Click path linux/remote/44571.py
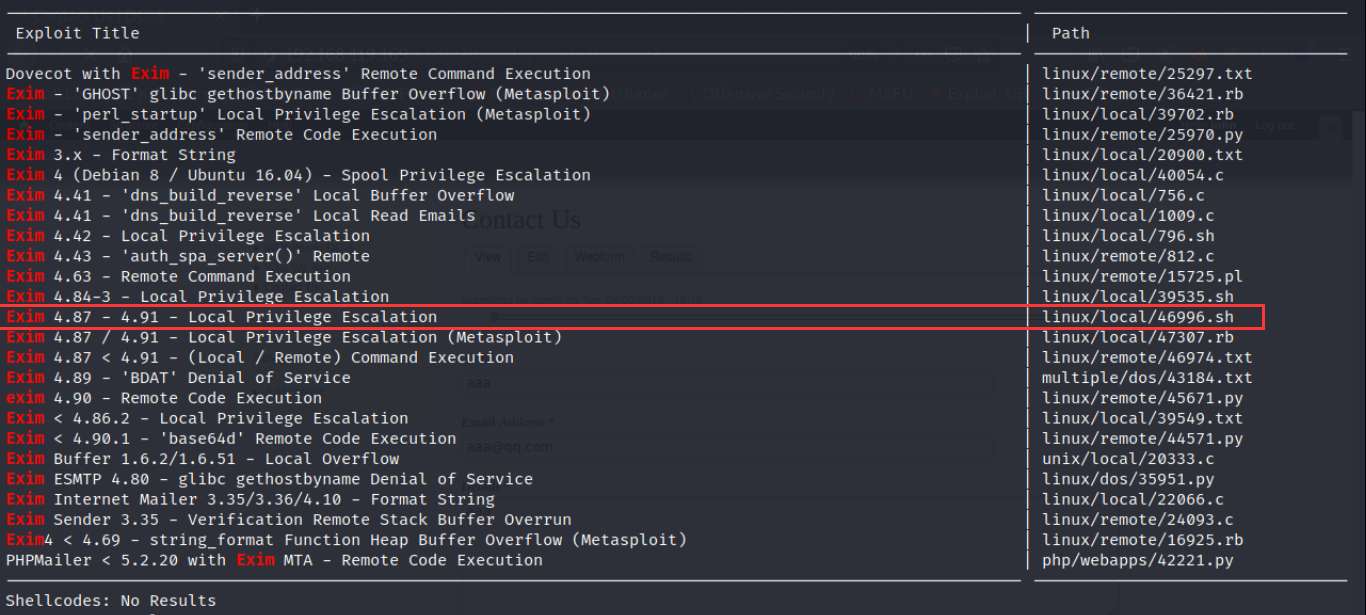Image resolution: width=1366 pixels, height=615 pixels. (x=1143, y=438)
